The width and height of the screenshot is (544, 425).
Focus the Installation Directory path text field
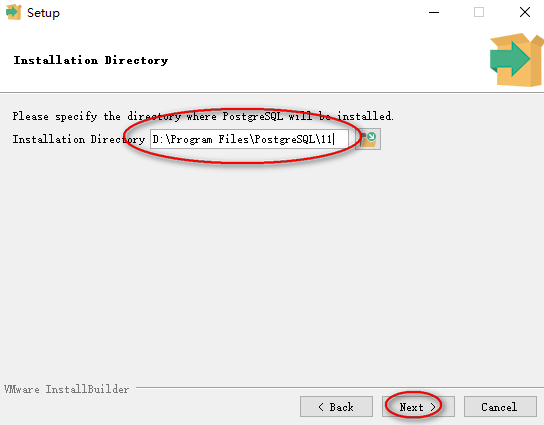pyautogui.click(x=249, y=139)
